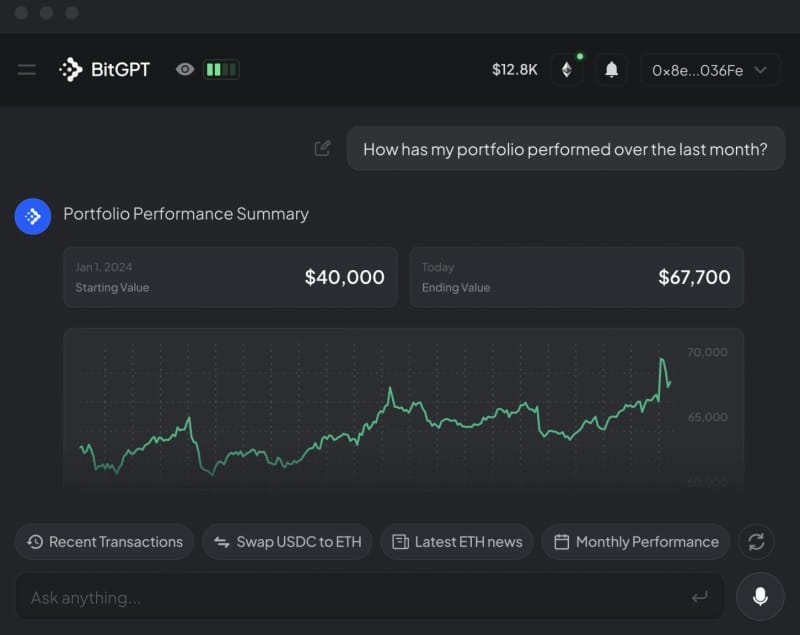Open notifications via the bell icon
Screen dimensions: 800x635
click(611, 69)
